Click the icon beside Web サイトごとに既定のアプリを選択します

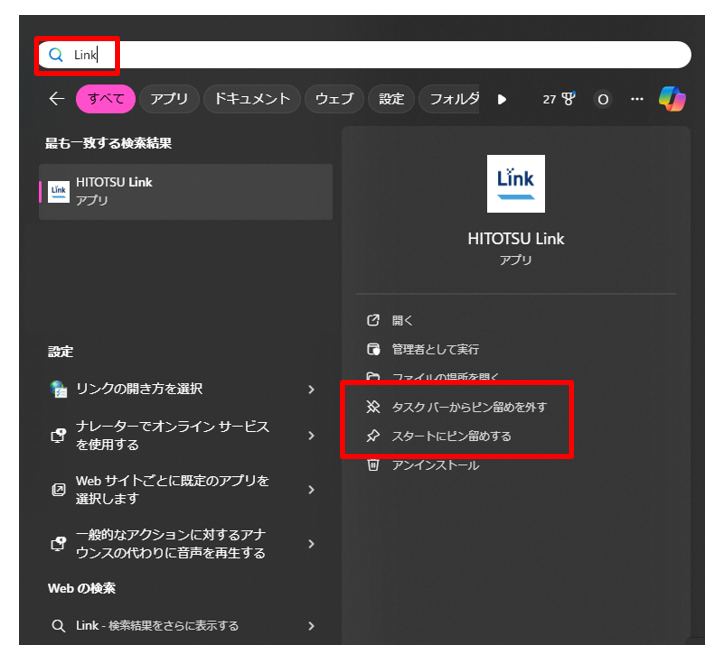point(58,490)
